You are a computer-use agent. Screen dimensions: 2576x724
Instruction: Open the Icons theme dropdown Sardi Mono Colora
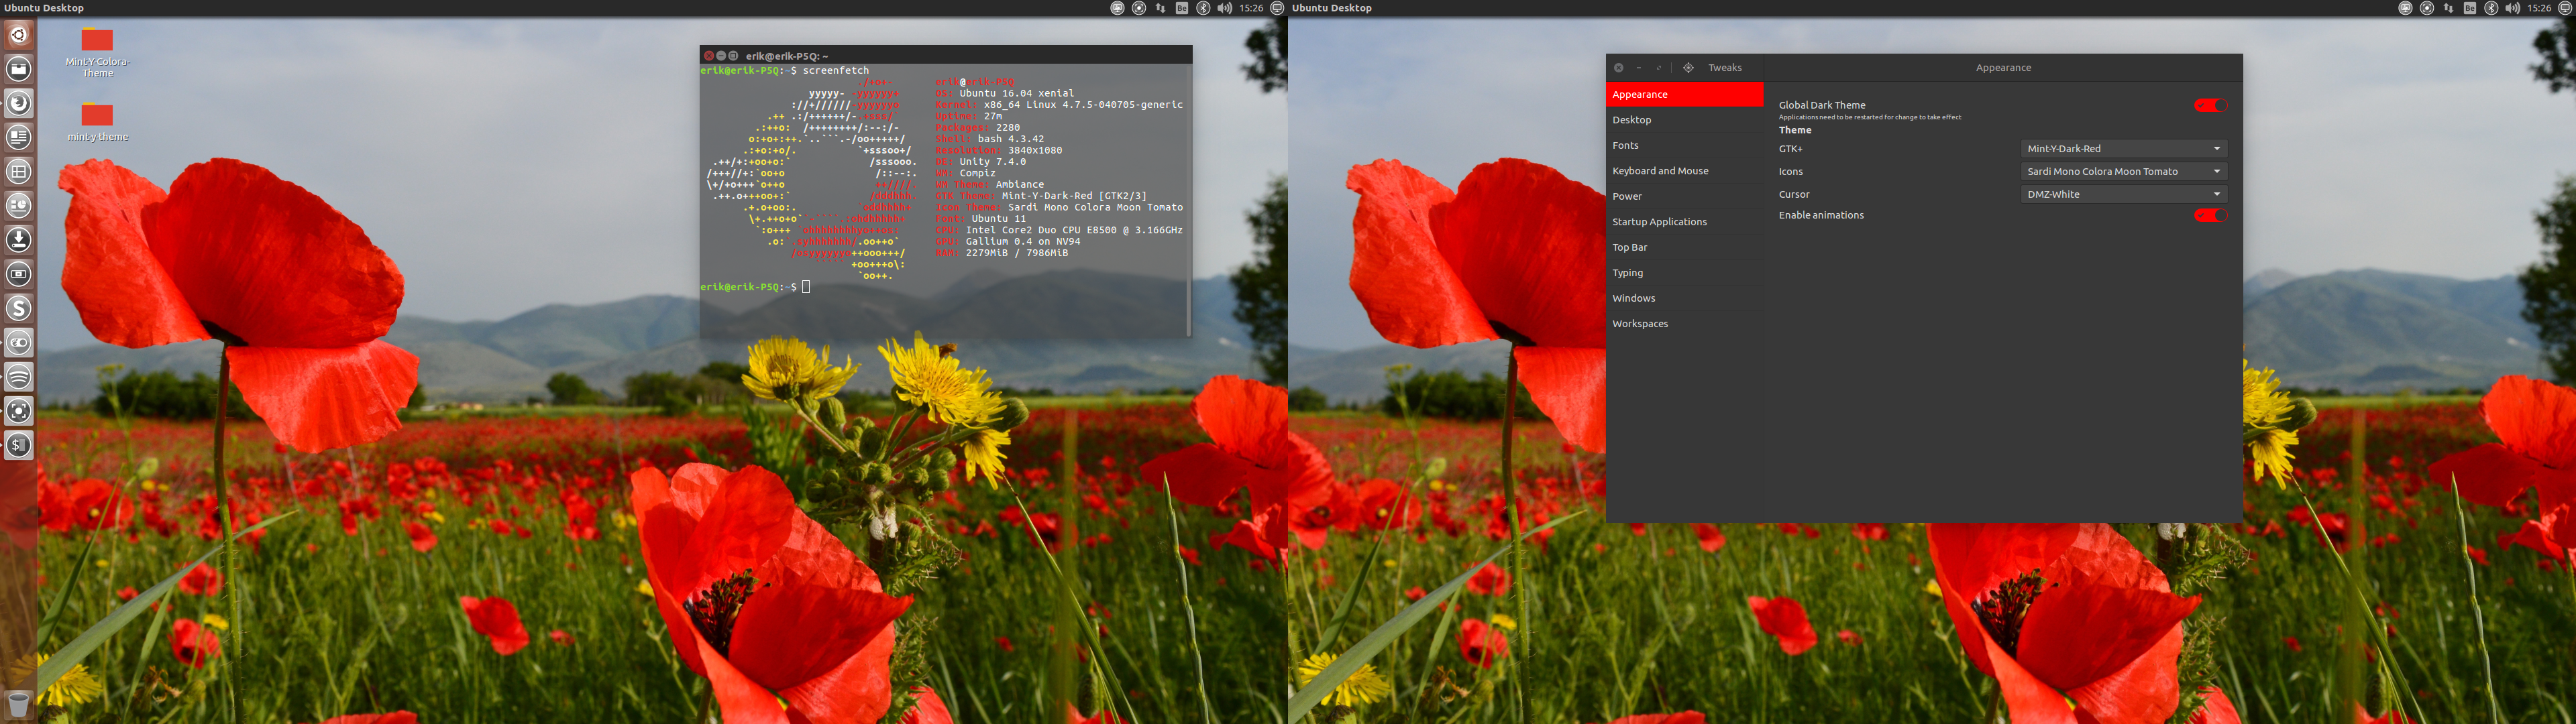click(x=2124, y=171)
